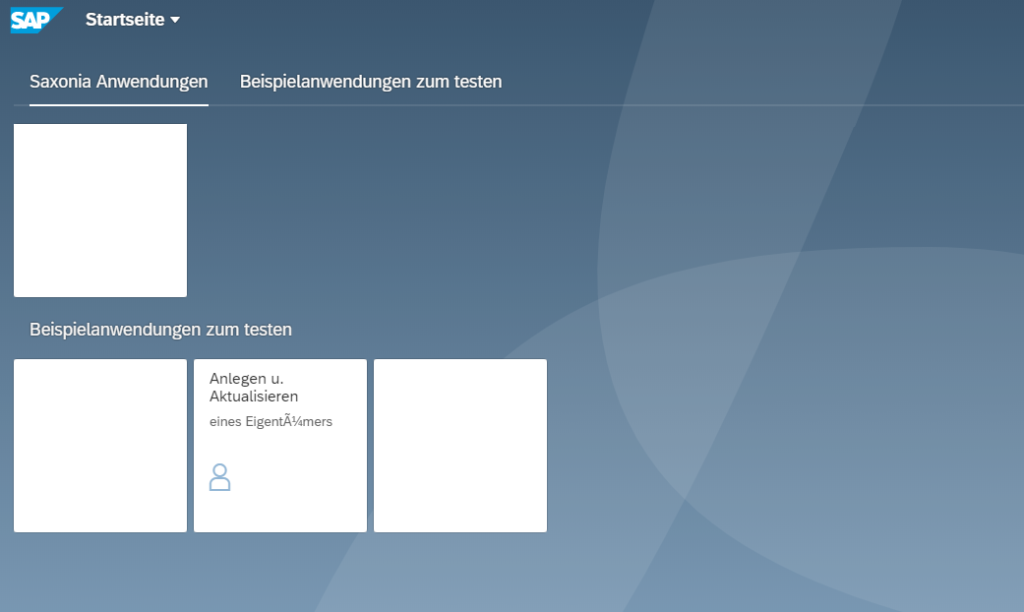Click the person icon on the Anlegen tile
Image resolution: width=1024 pixels, height=612 pixels.
[219, 477]
